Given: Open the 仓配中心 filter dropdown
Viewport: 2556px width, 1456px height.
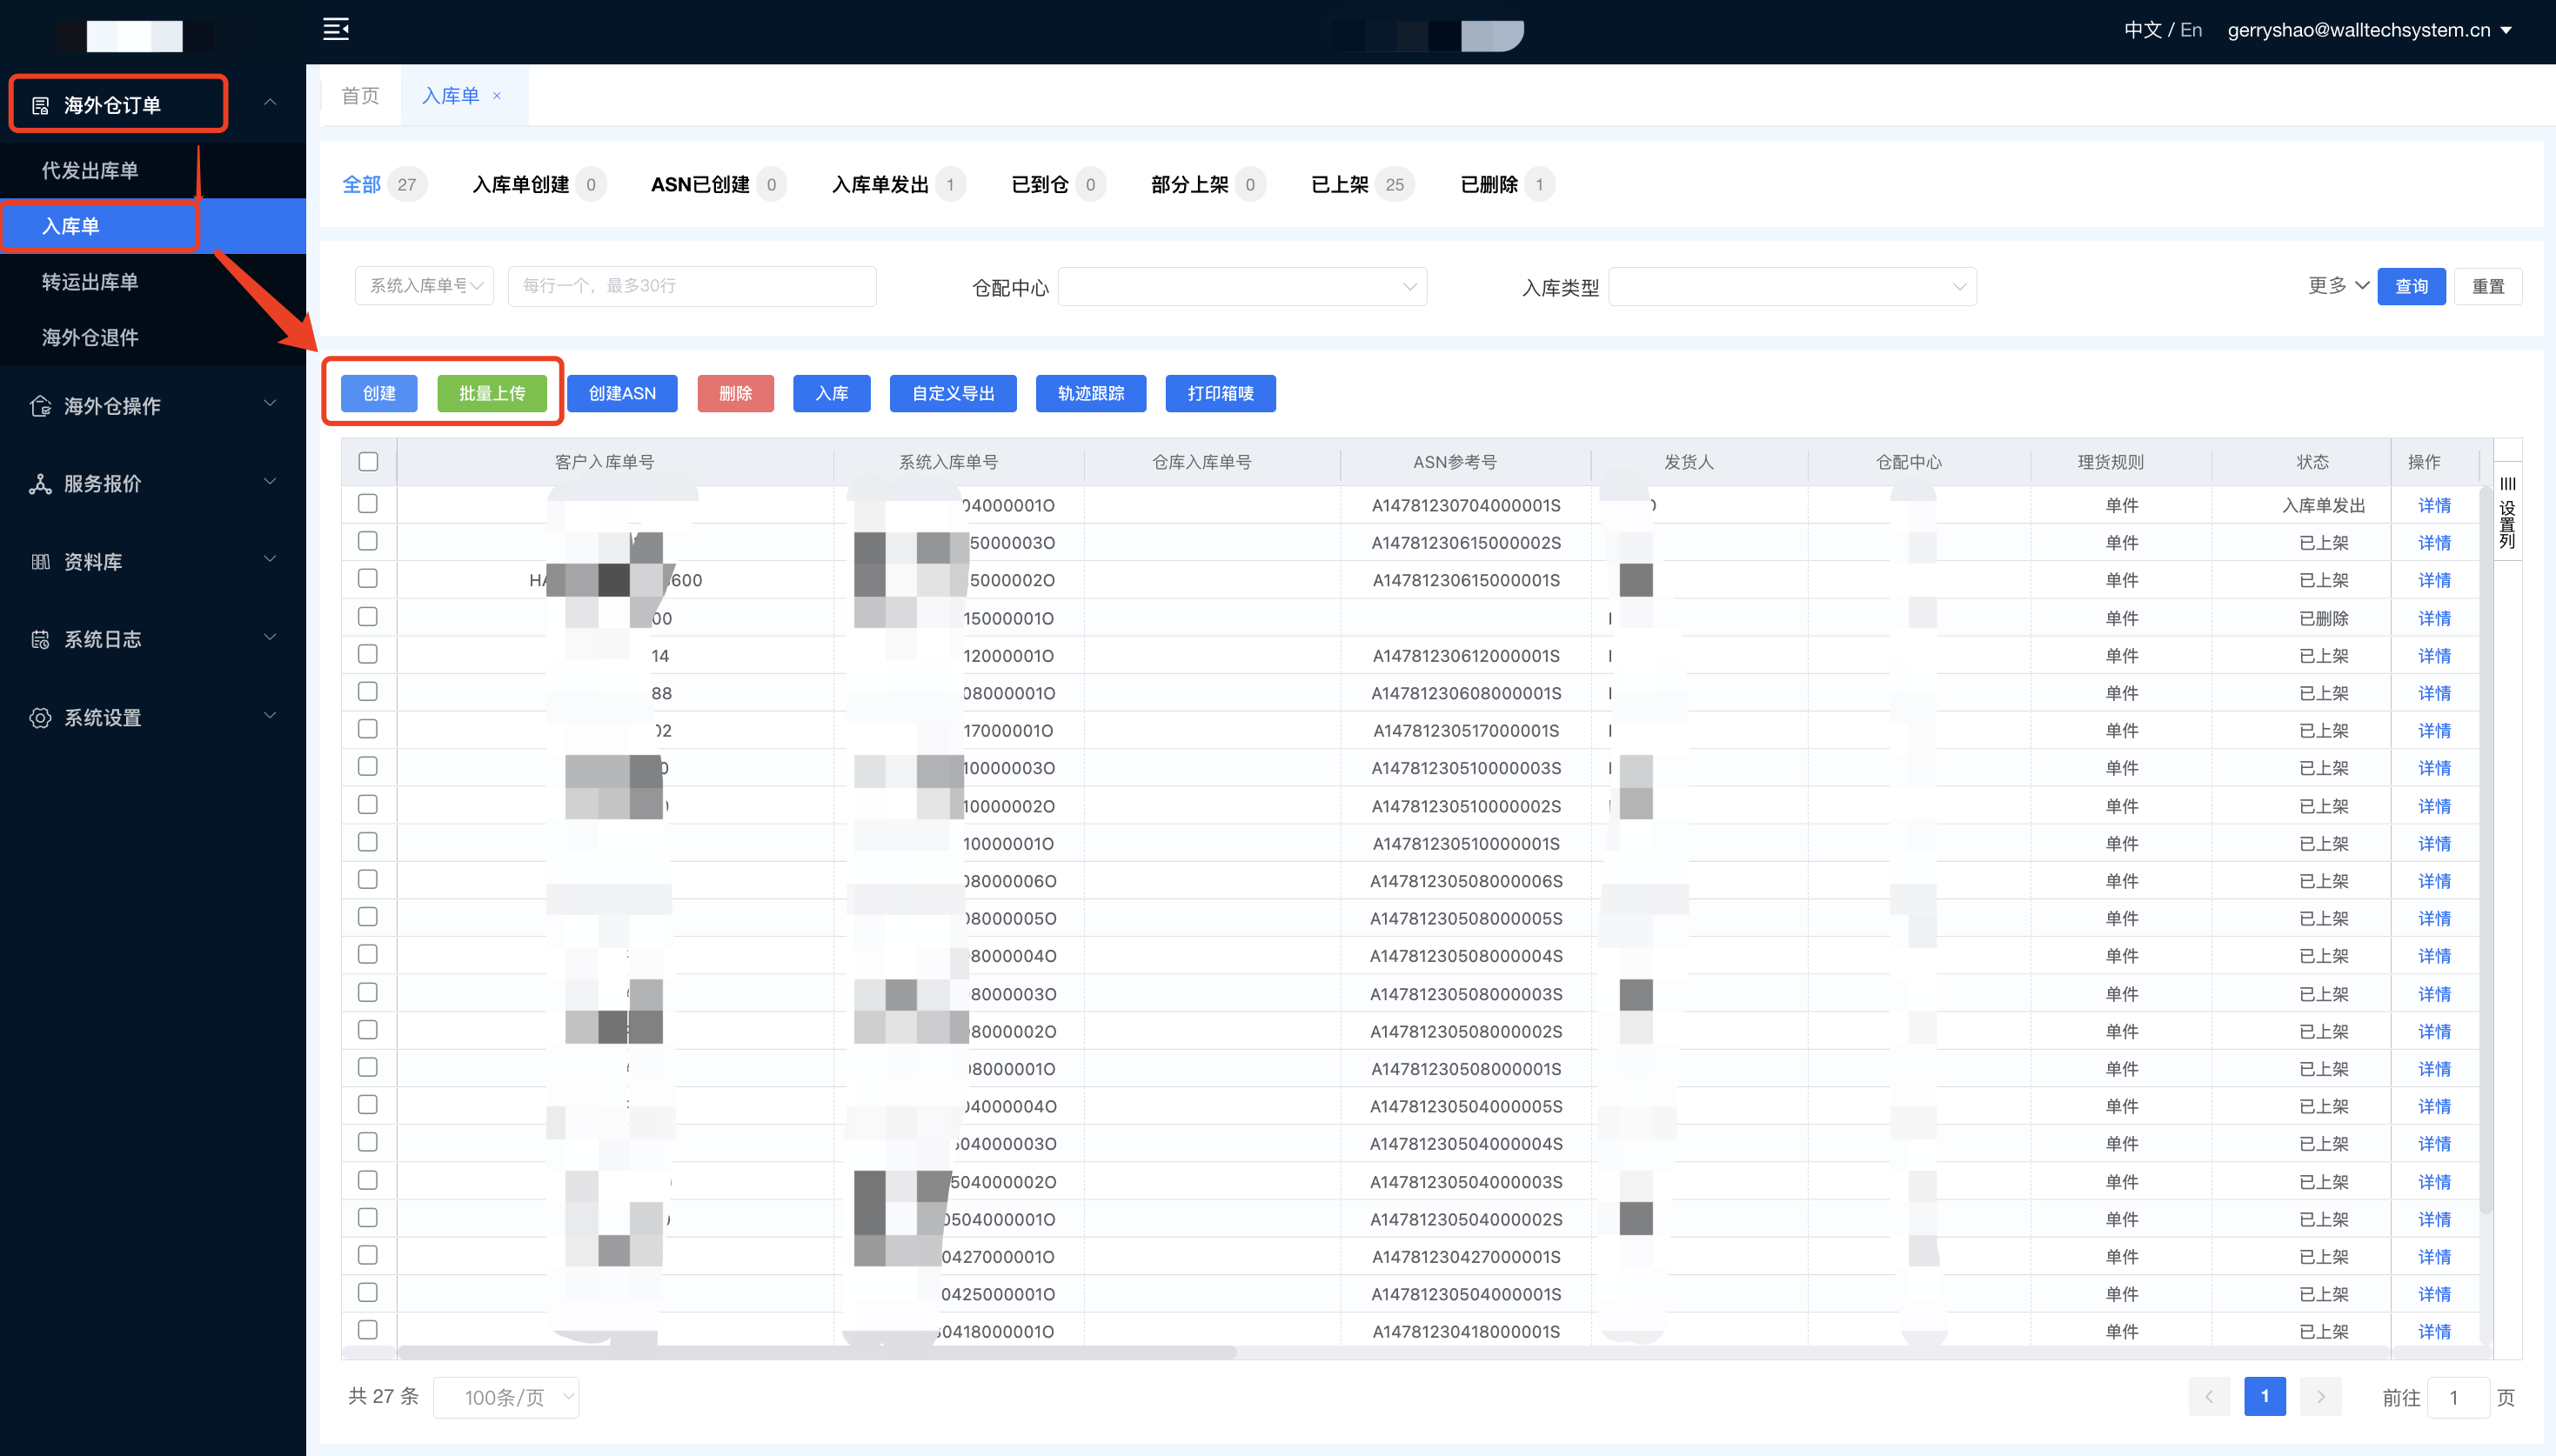Looking at the screenshot, I should 1242,287.
